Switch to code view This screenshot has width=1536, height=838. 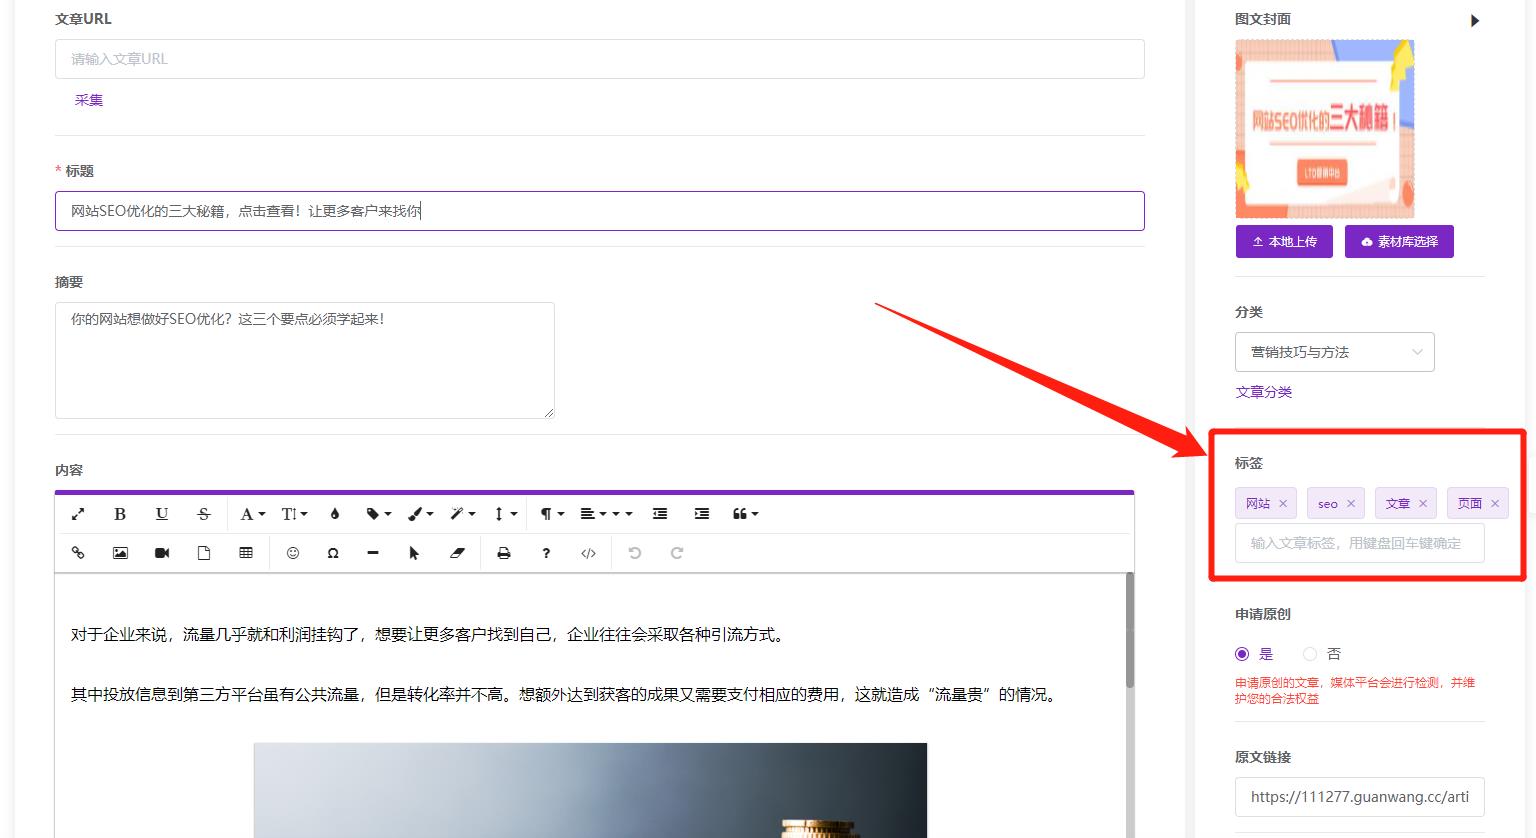588,553
